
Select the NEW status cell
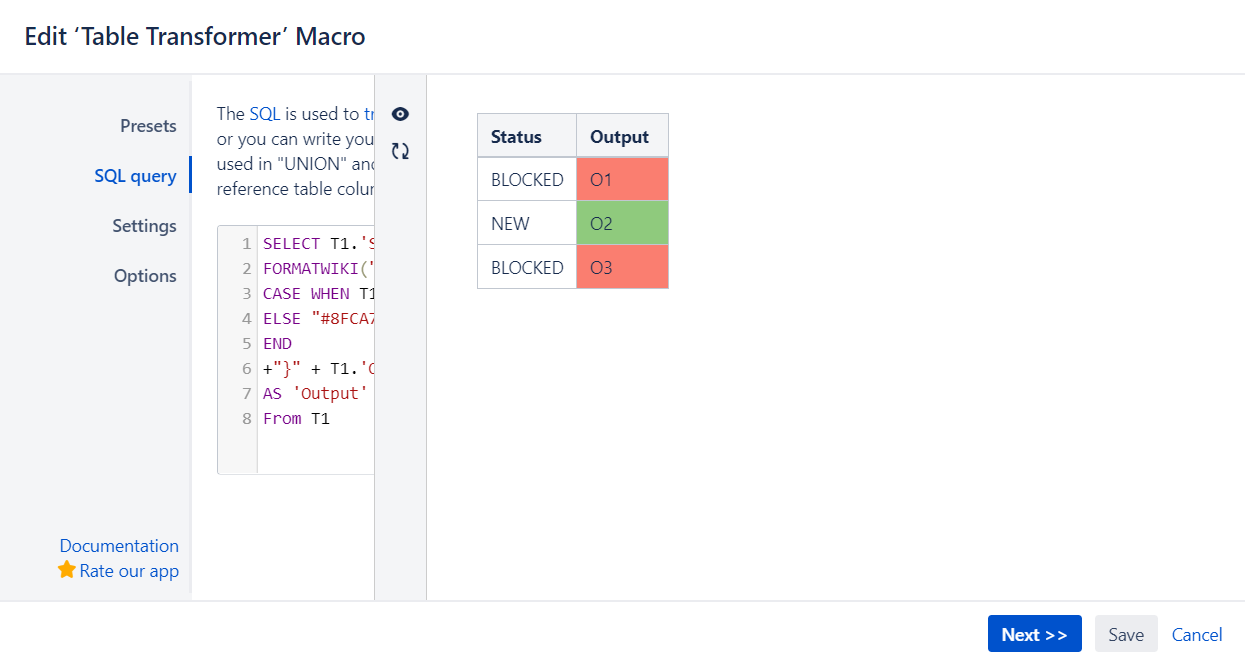click(x=526, y=224)
